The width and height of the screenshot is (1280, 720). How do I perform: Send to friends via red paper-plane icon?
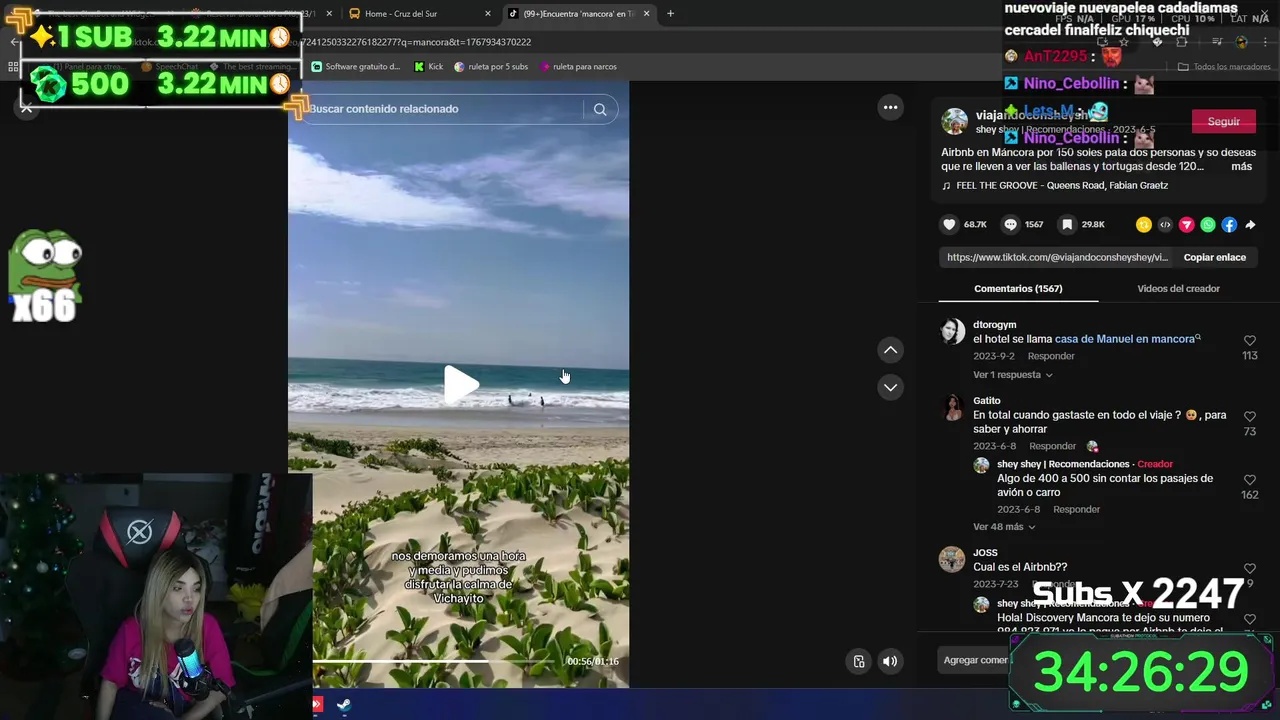(1187, 225)
